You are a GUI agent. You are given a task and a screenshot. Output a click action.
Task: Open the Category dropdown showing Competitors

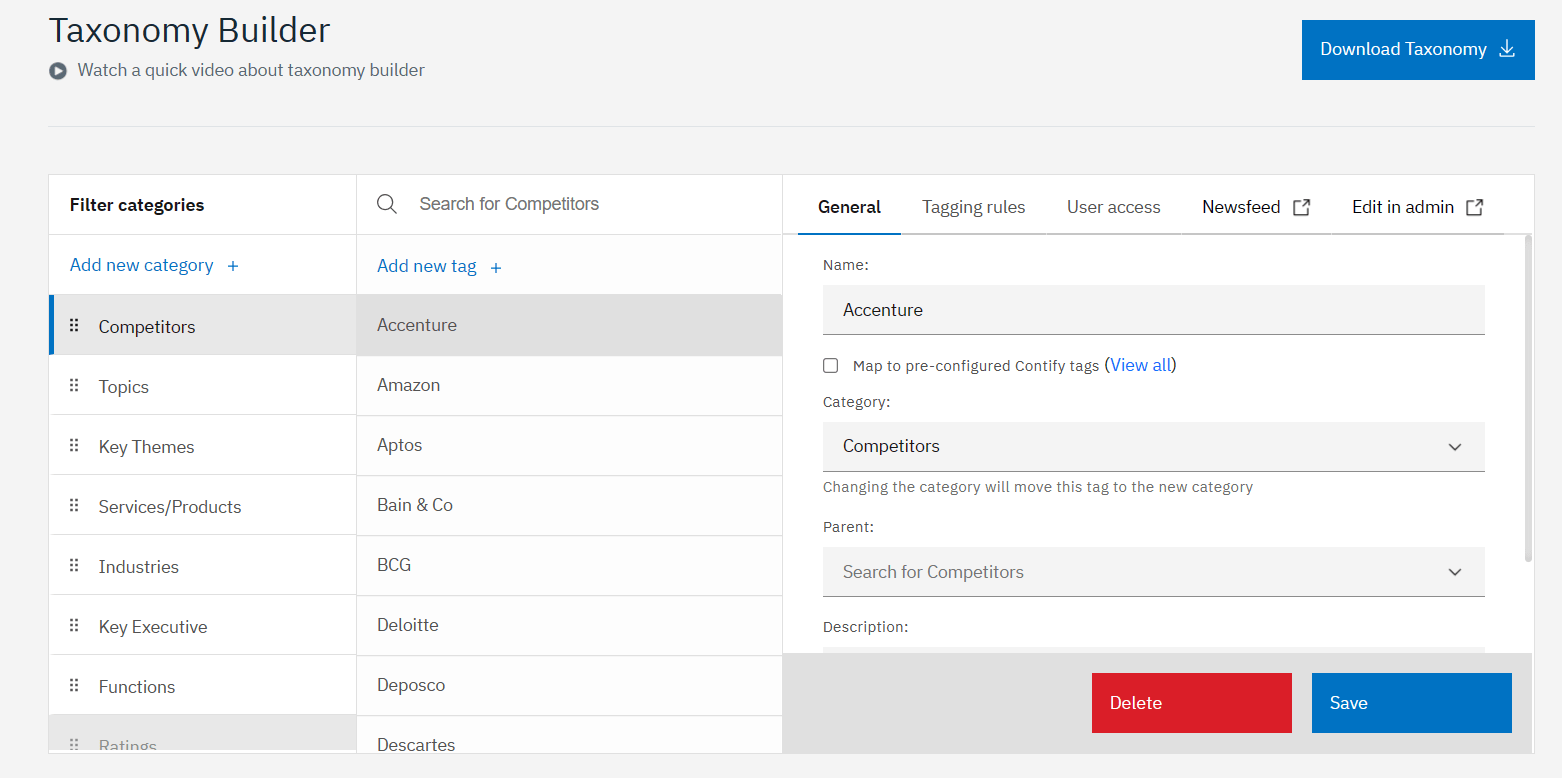[x=1153, y=446]
